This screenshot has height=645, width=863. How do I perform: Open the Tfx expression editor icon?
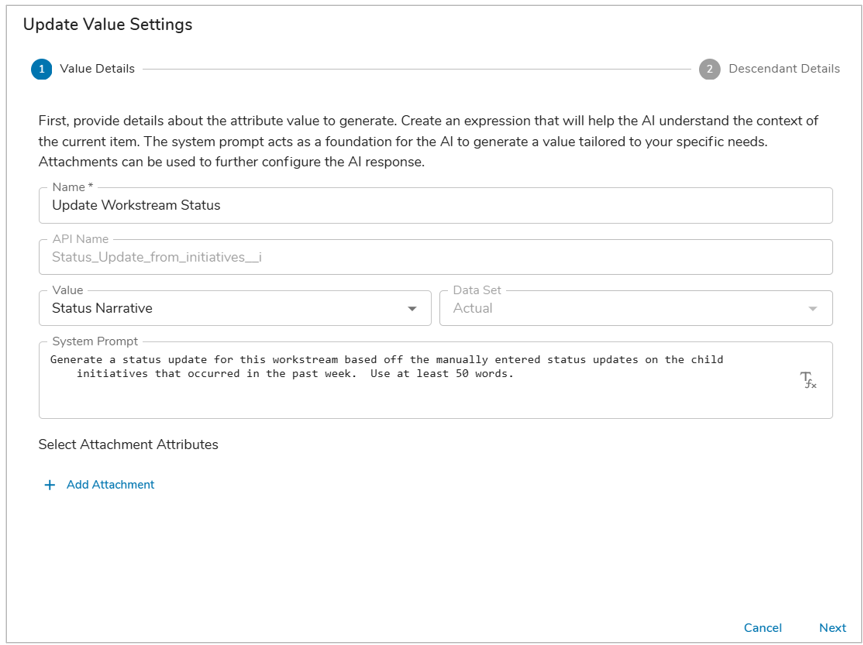click(x=808, y=380)
